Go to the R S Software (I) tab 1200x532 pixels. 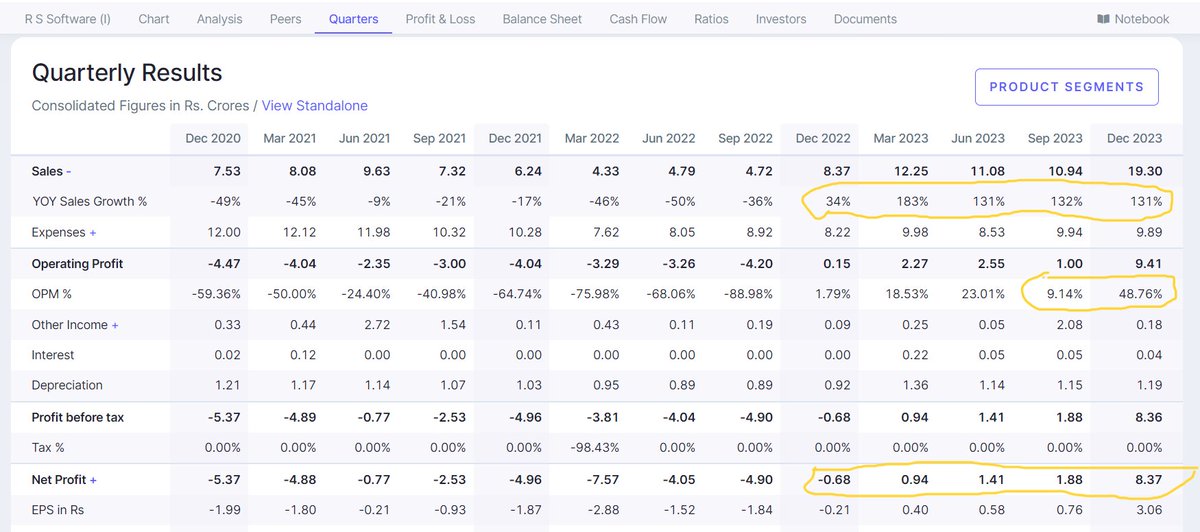tap(68, 19)
